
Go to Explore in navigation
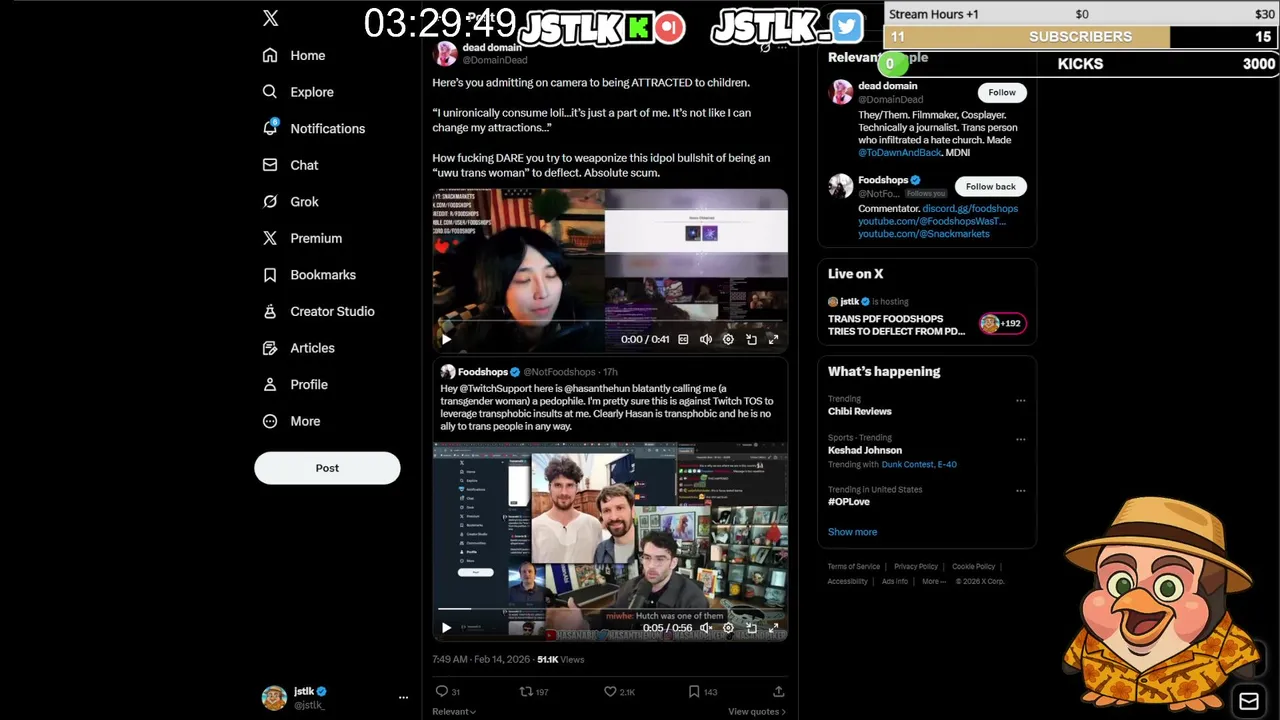click(312, 92)
